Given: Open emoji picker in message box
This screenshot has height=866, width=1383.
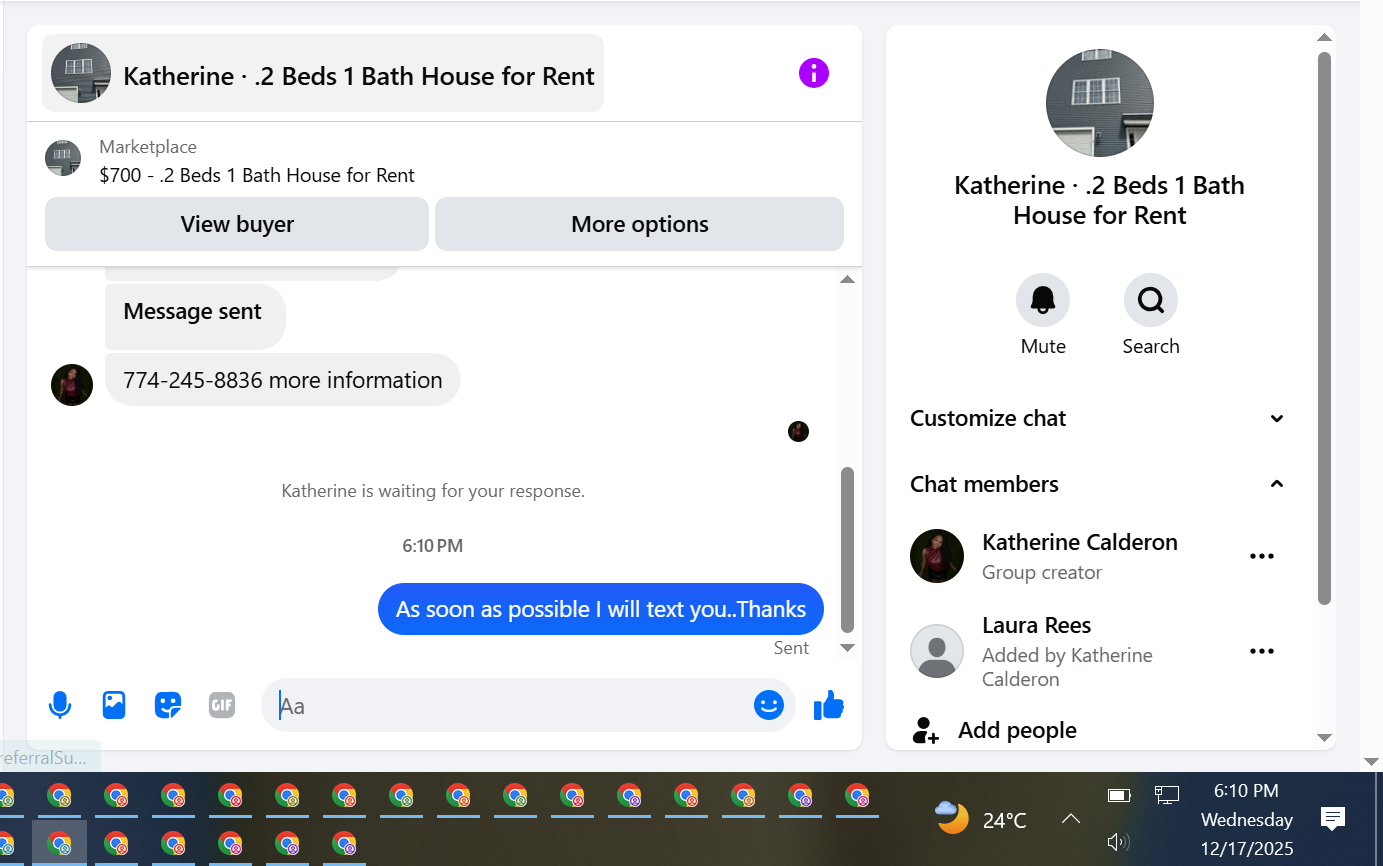Looking at the screenshot, I should click(x=768, y=705).
